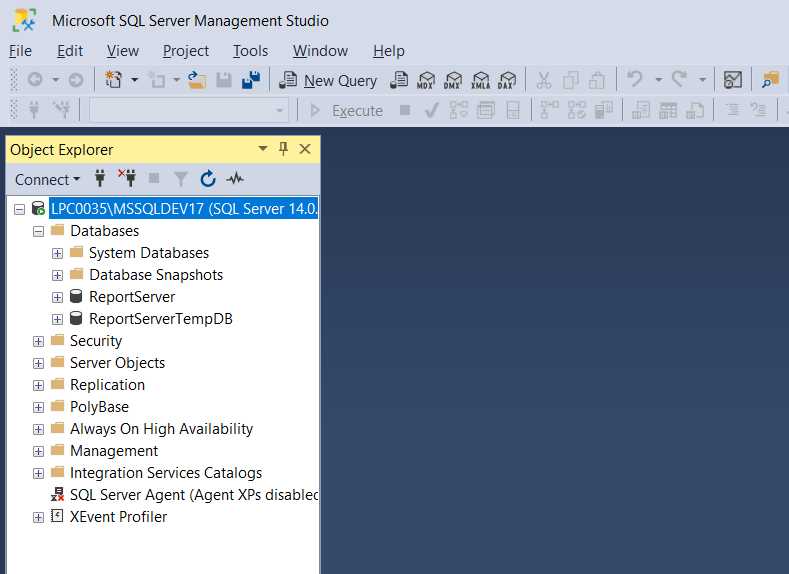Click Disconnect icon in Object Explorer

[127, 179]
